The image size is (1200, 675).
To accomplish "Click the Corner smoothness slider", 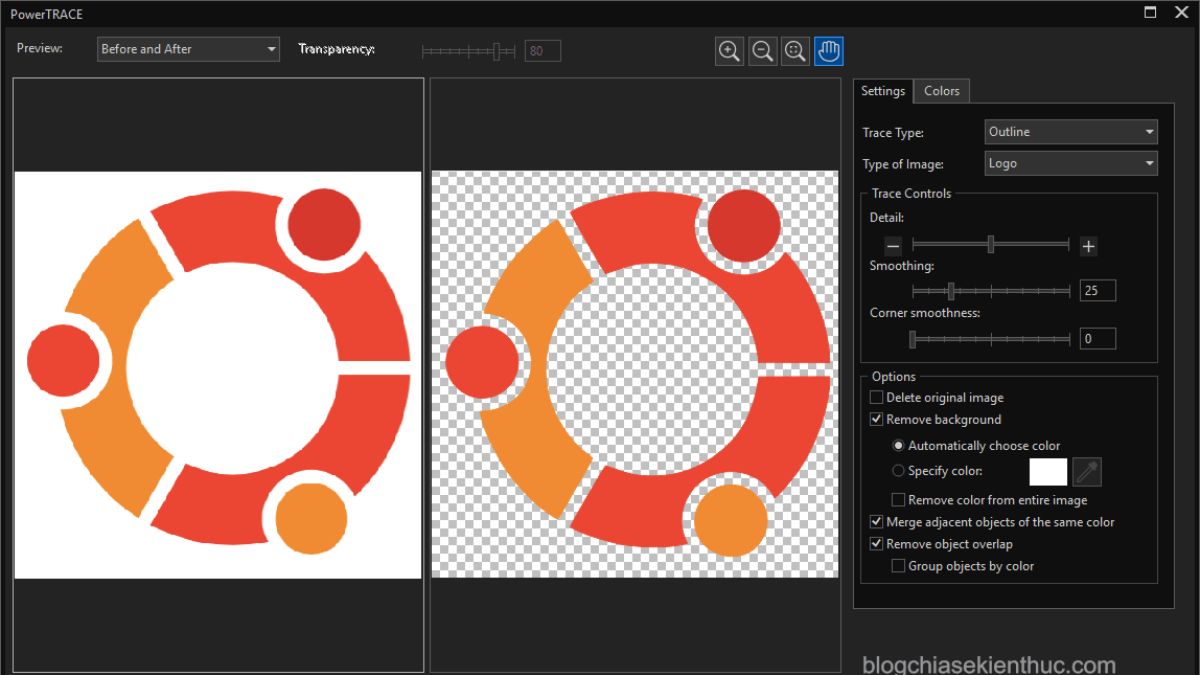I will point(991,339).
